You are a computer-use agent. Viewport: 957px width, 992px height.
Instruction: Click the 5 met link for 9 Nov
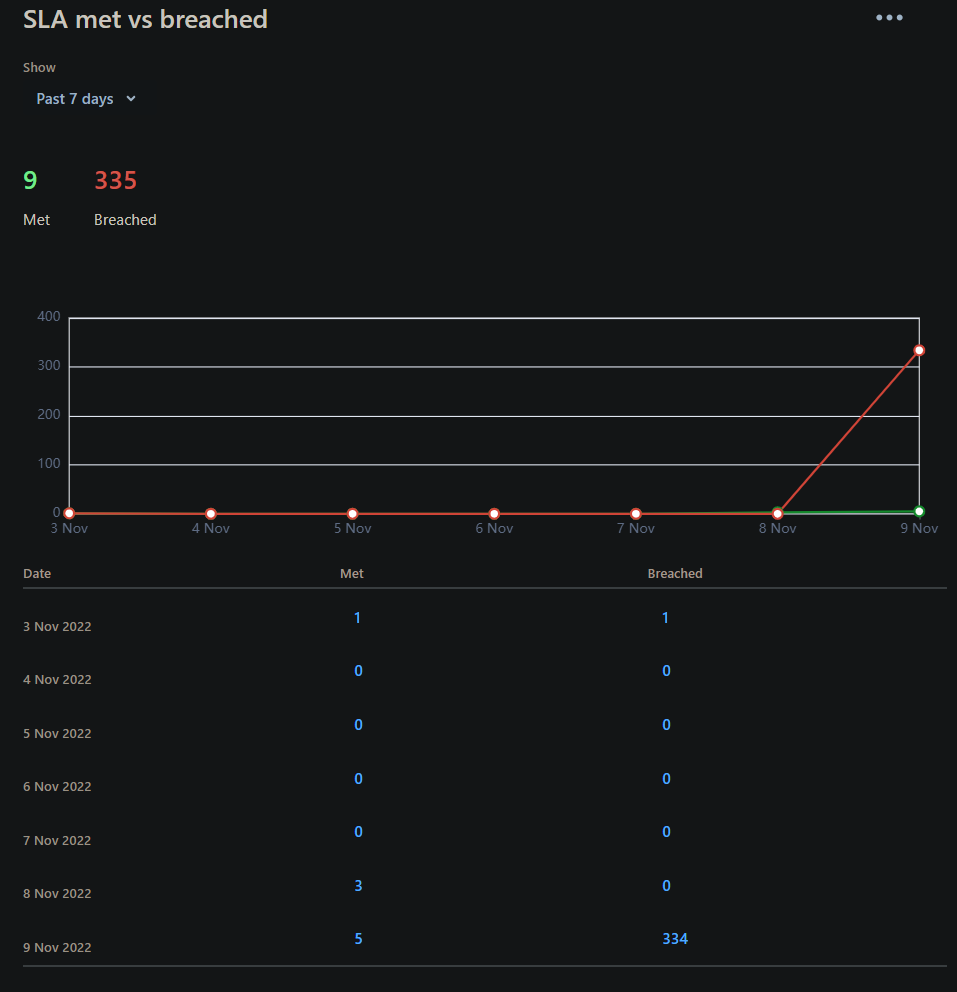click(357, 938)
